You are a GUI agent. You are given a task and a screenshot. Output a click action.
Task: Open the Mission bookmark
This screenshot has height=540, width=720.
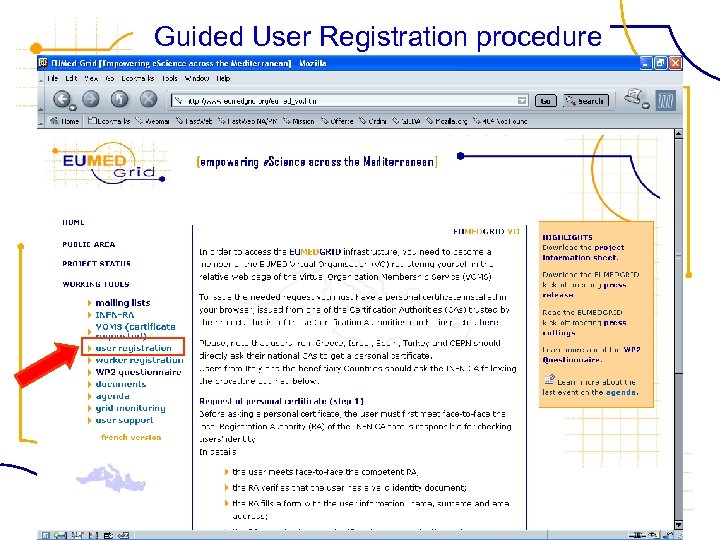click(x=298, y=121)
